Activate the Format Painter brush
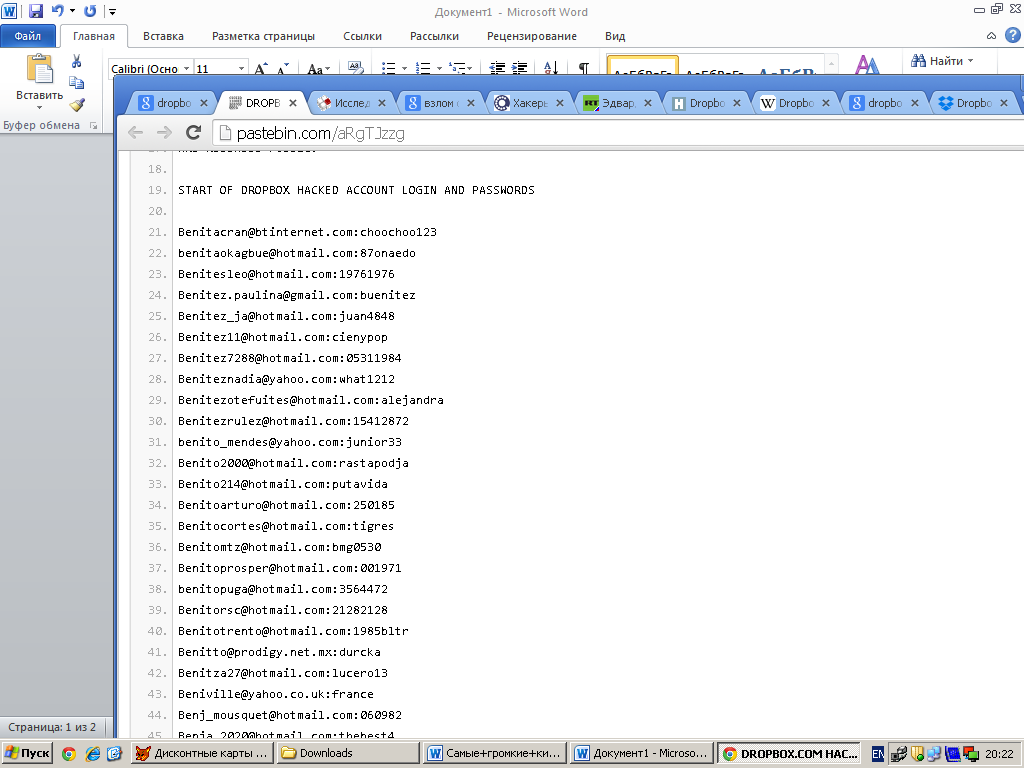Viewport: 1024px width, 768px height. (77, 104)
